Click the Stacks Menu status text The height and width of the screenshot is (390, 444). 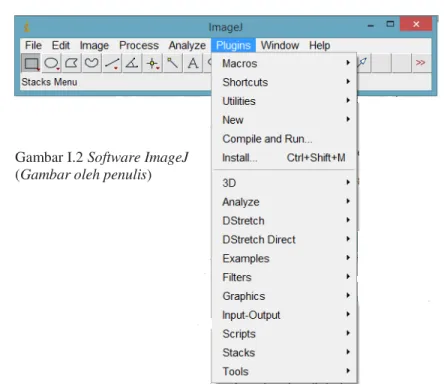(x=49, y=82)
